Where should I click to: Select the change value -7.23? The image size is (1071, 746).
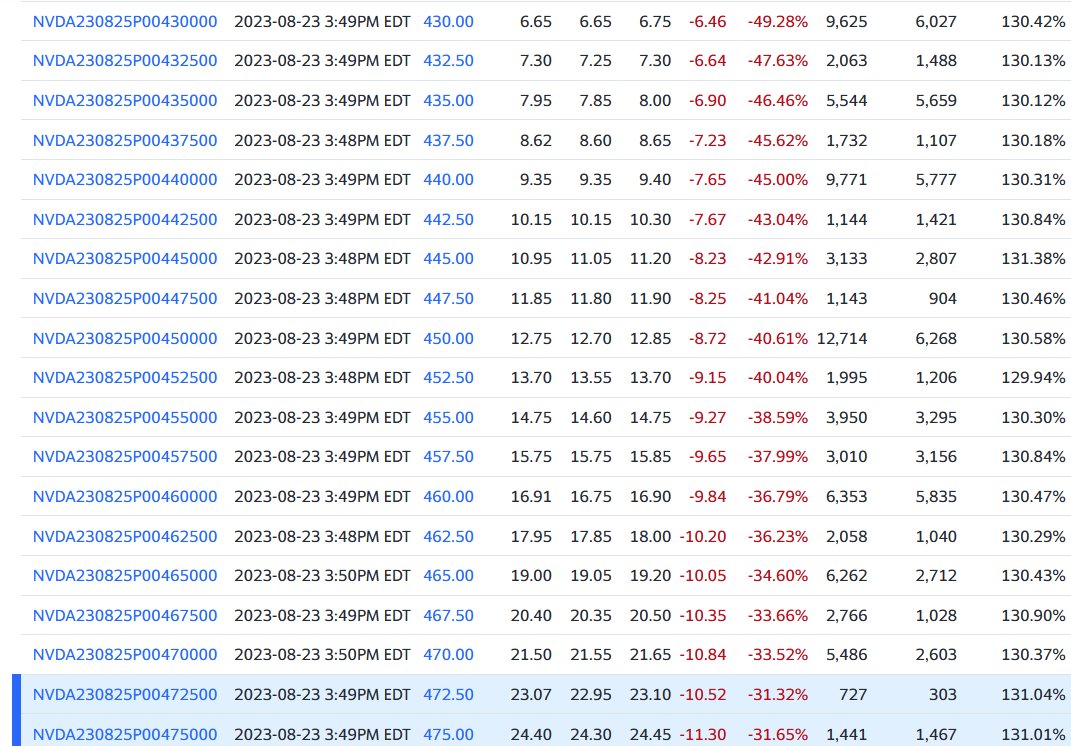pos(707,140)
